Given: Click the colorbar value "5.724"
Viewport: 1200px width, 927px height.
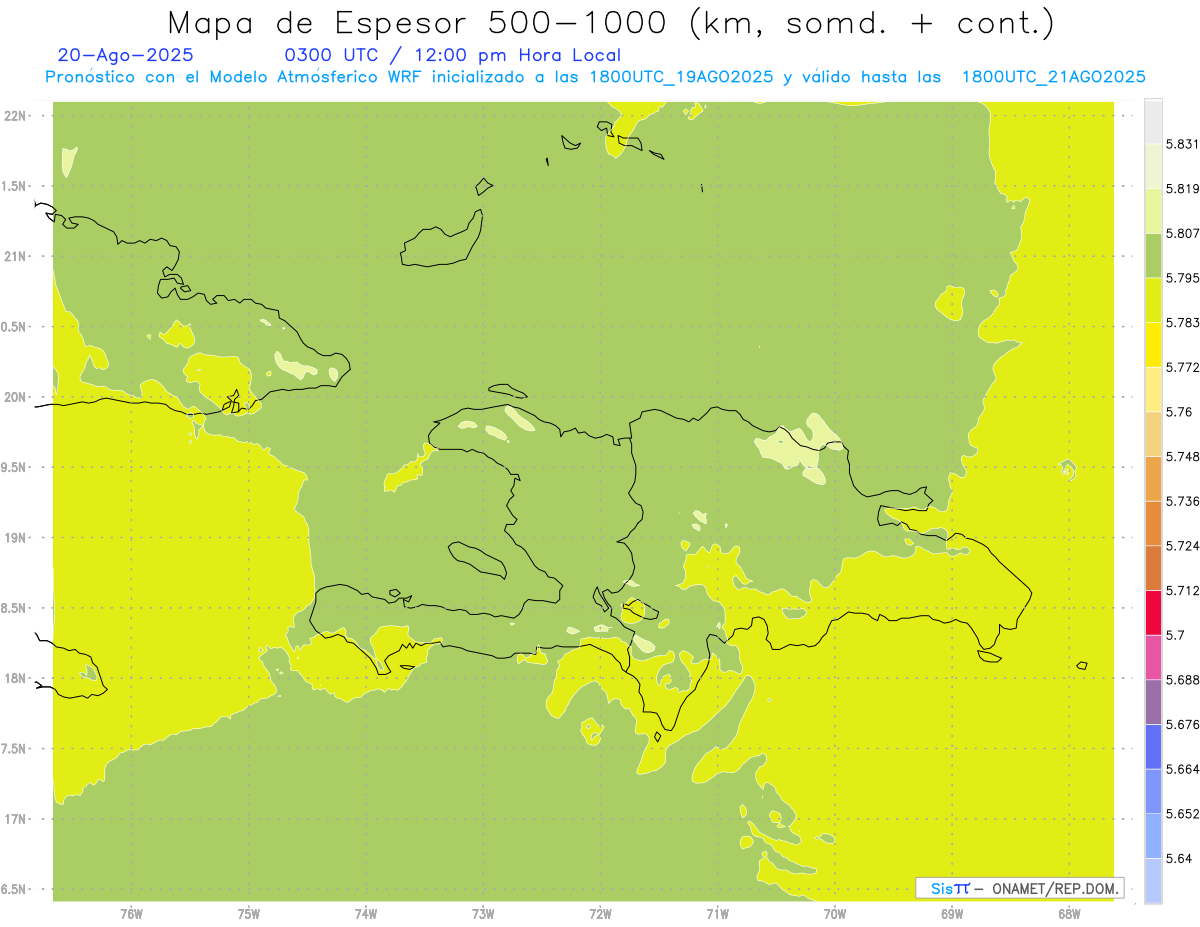Looking at the screenshot, I should (1182, 546).
